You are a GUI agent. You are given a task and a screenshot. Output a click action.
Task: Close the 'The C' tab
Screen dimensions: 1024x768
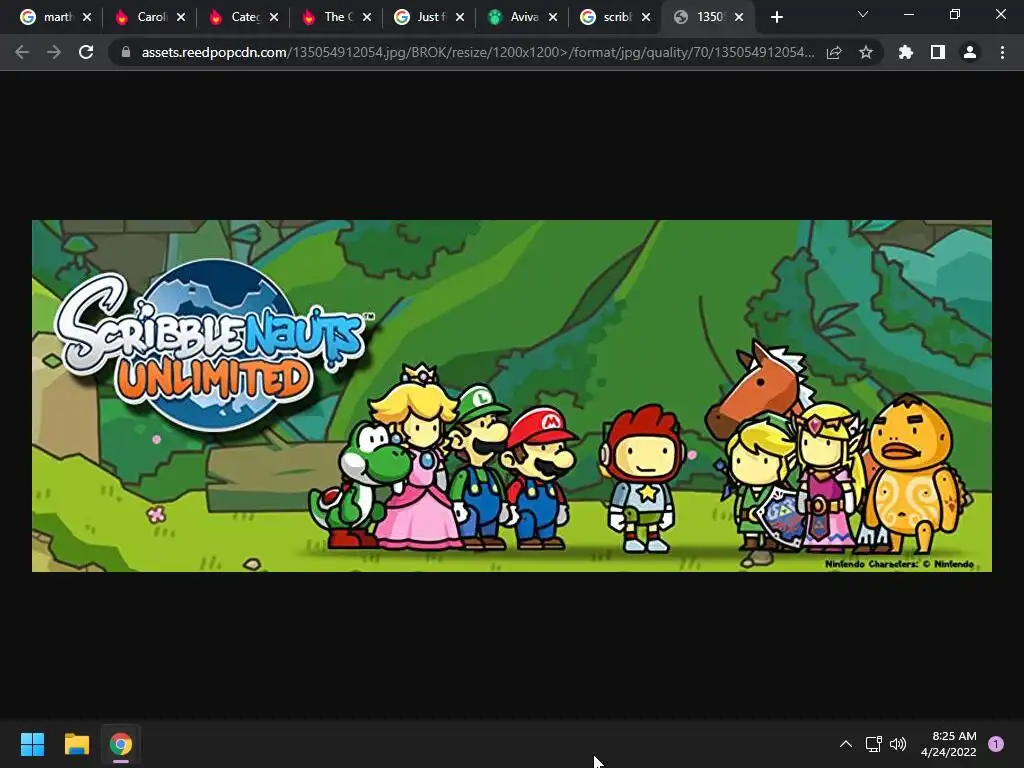point(367,17)
